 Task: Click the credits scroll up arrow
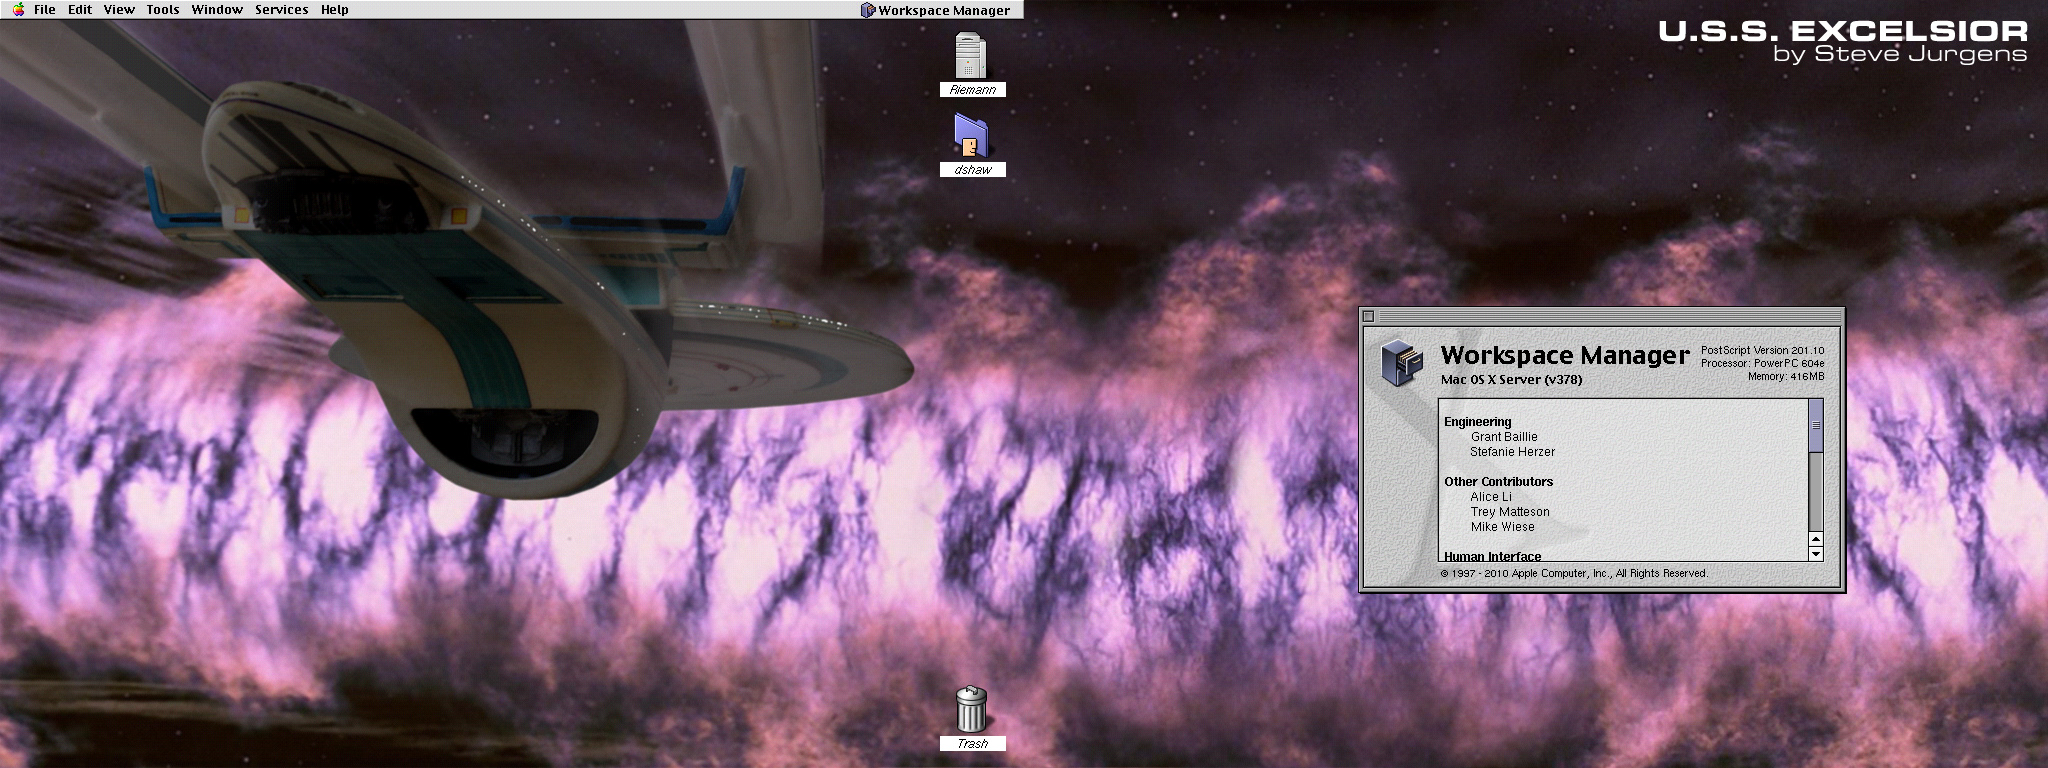click(1816, 539)
